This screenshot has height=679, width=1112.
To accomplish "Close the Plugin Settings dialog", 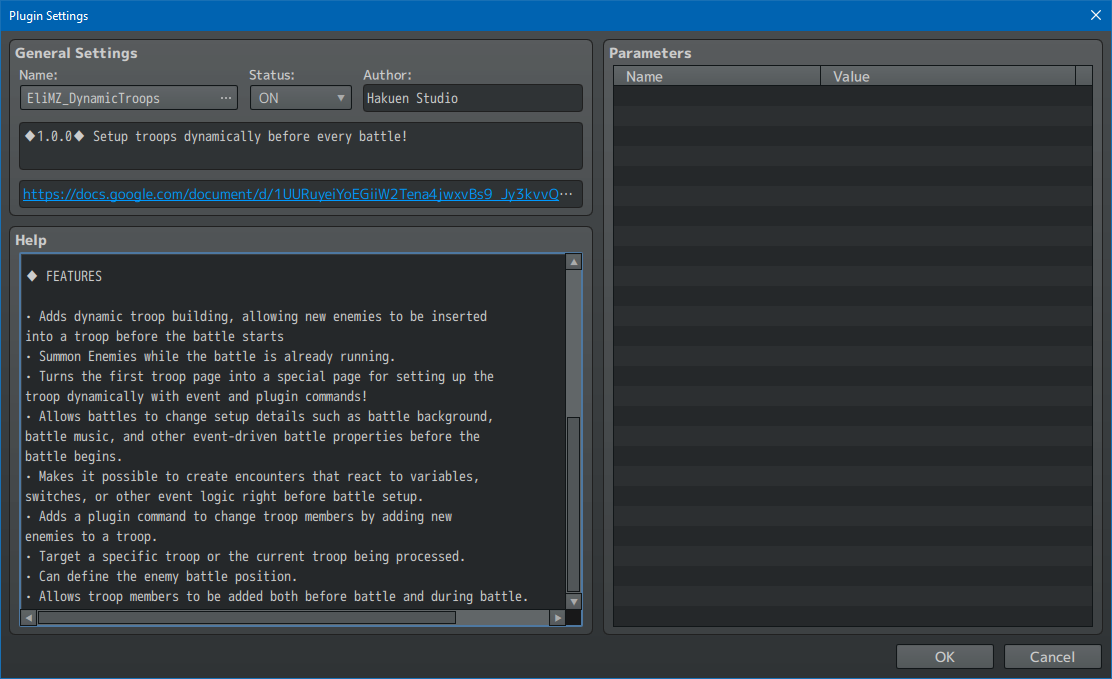I will tap(1095, 16).
